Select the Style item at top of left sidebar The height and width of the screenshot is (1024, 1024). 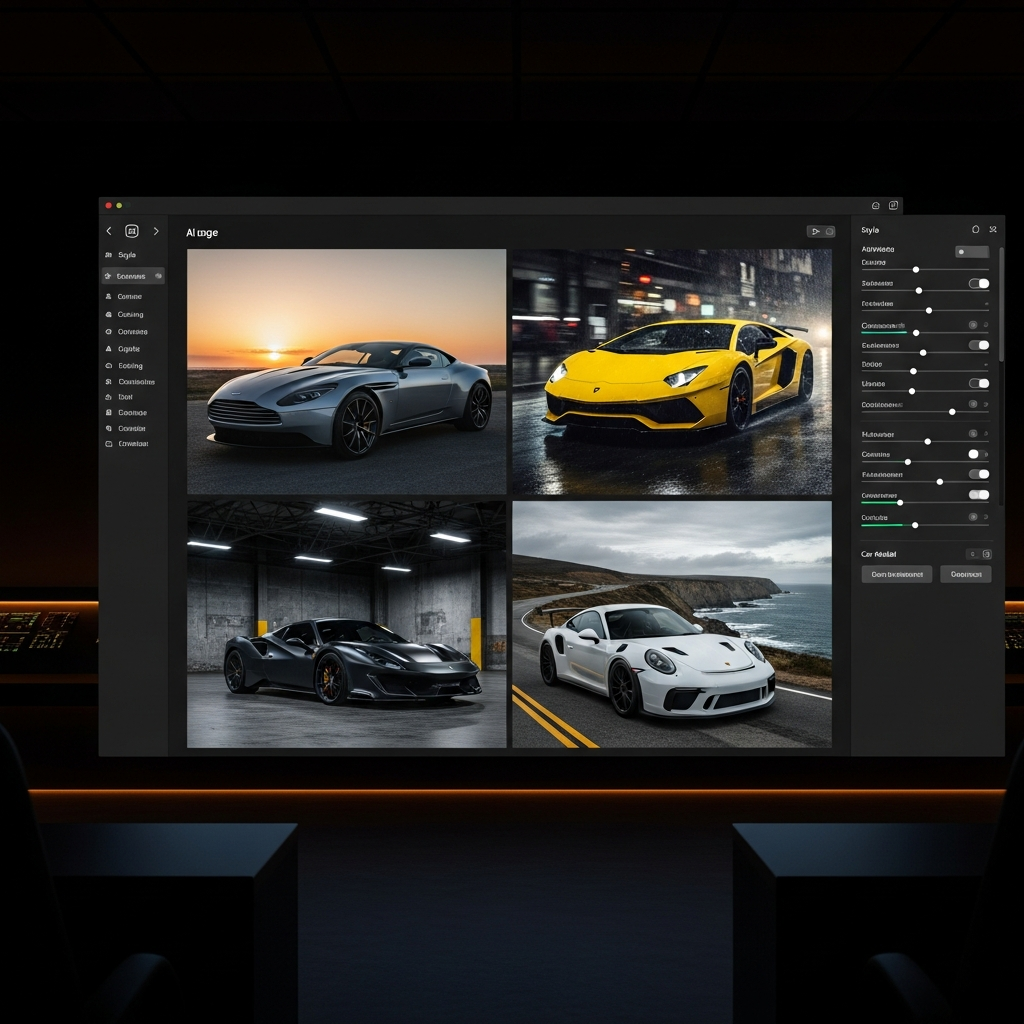(127, 255)
